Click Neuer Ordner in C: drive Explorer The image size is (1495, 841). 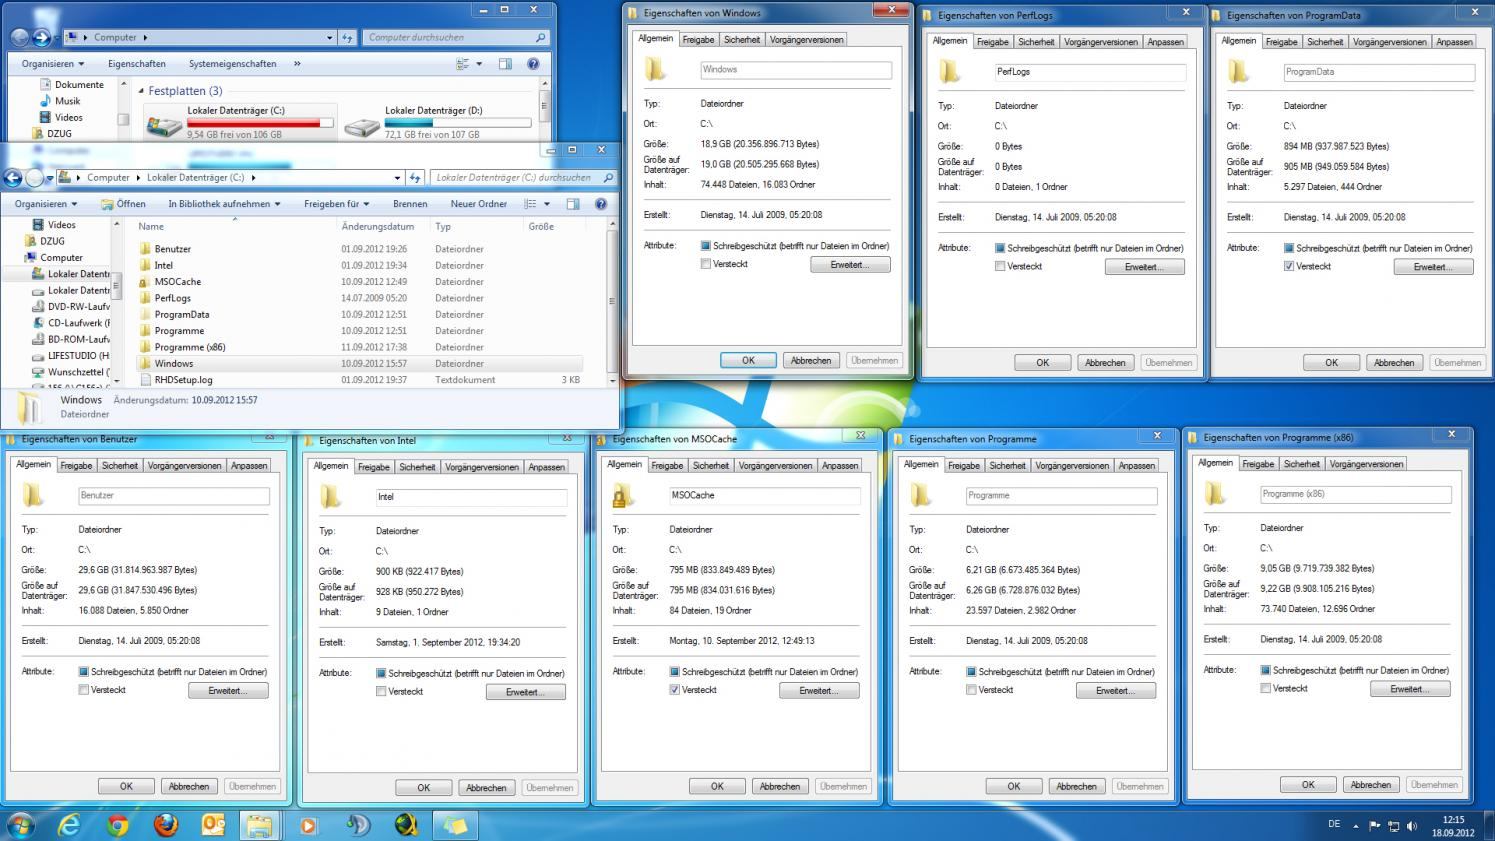click(479, 204)
